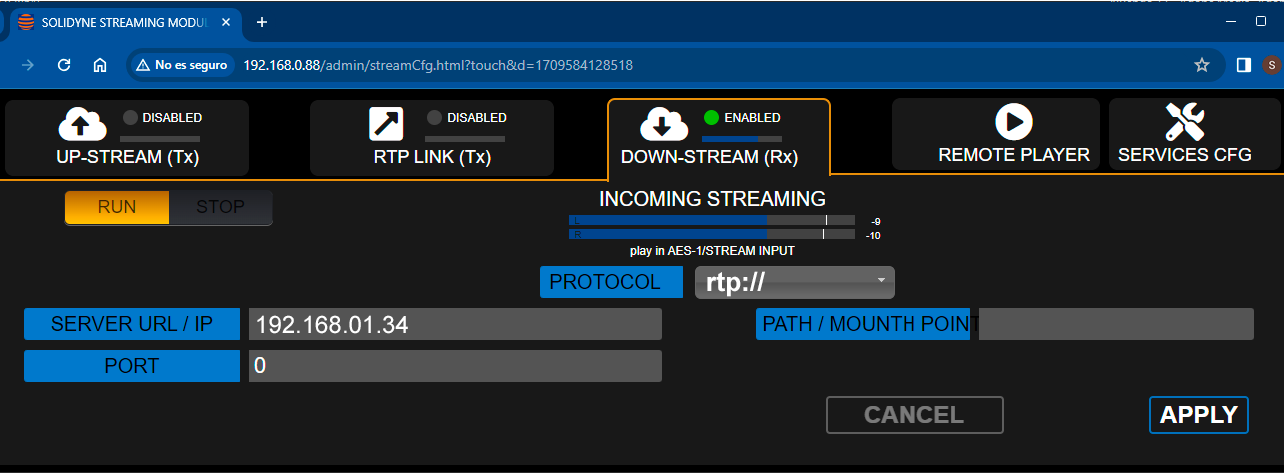Click 'play in AES-1/STREAM INPUT' text
Screen dimensions: 1284x473
click(712, 251)
